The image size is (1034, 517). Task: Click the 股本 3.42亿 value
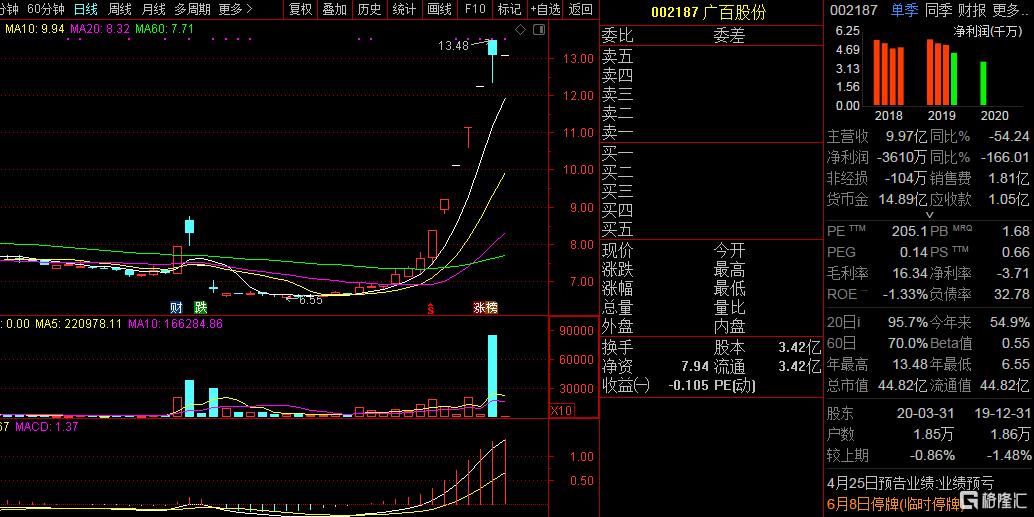[x=799, y=347]
